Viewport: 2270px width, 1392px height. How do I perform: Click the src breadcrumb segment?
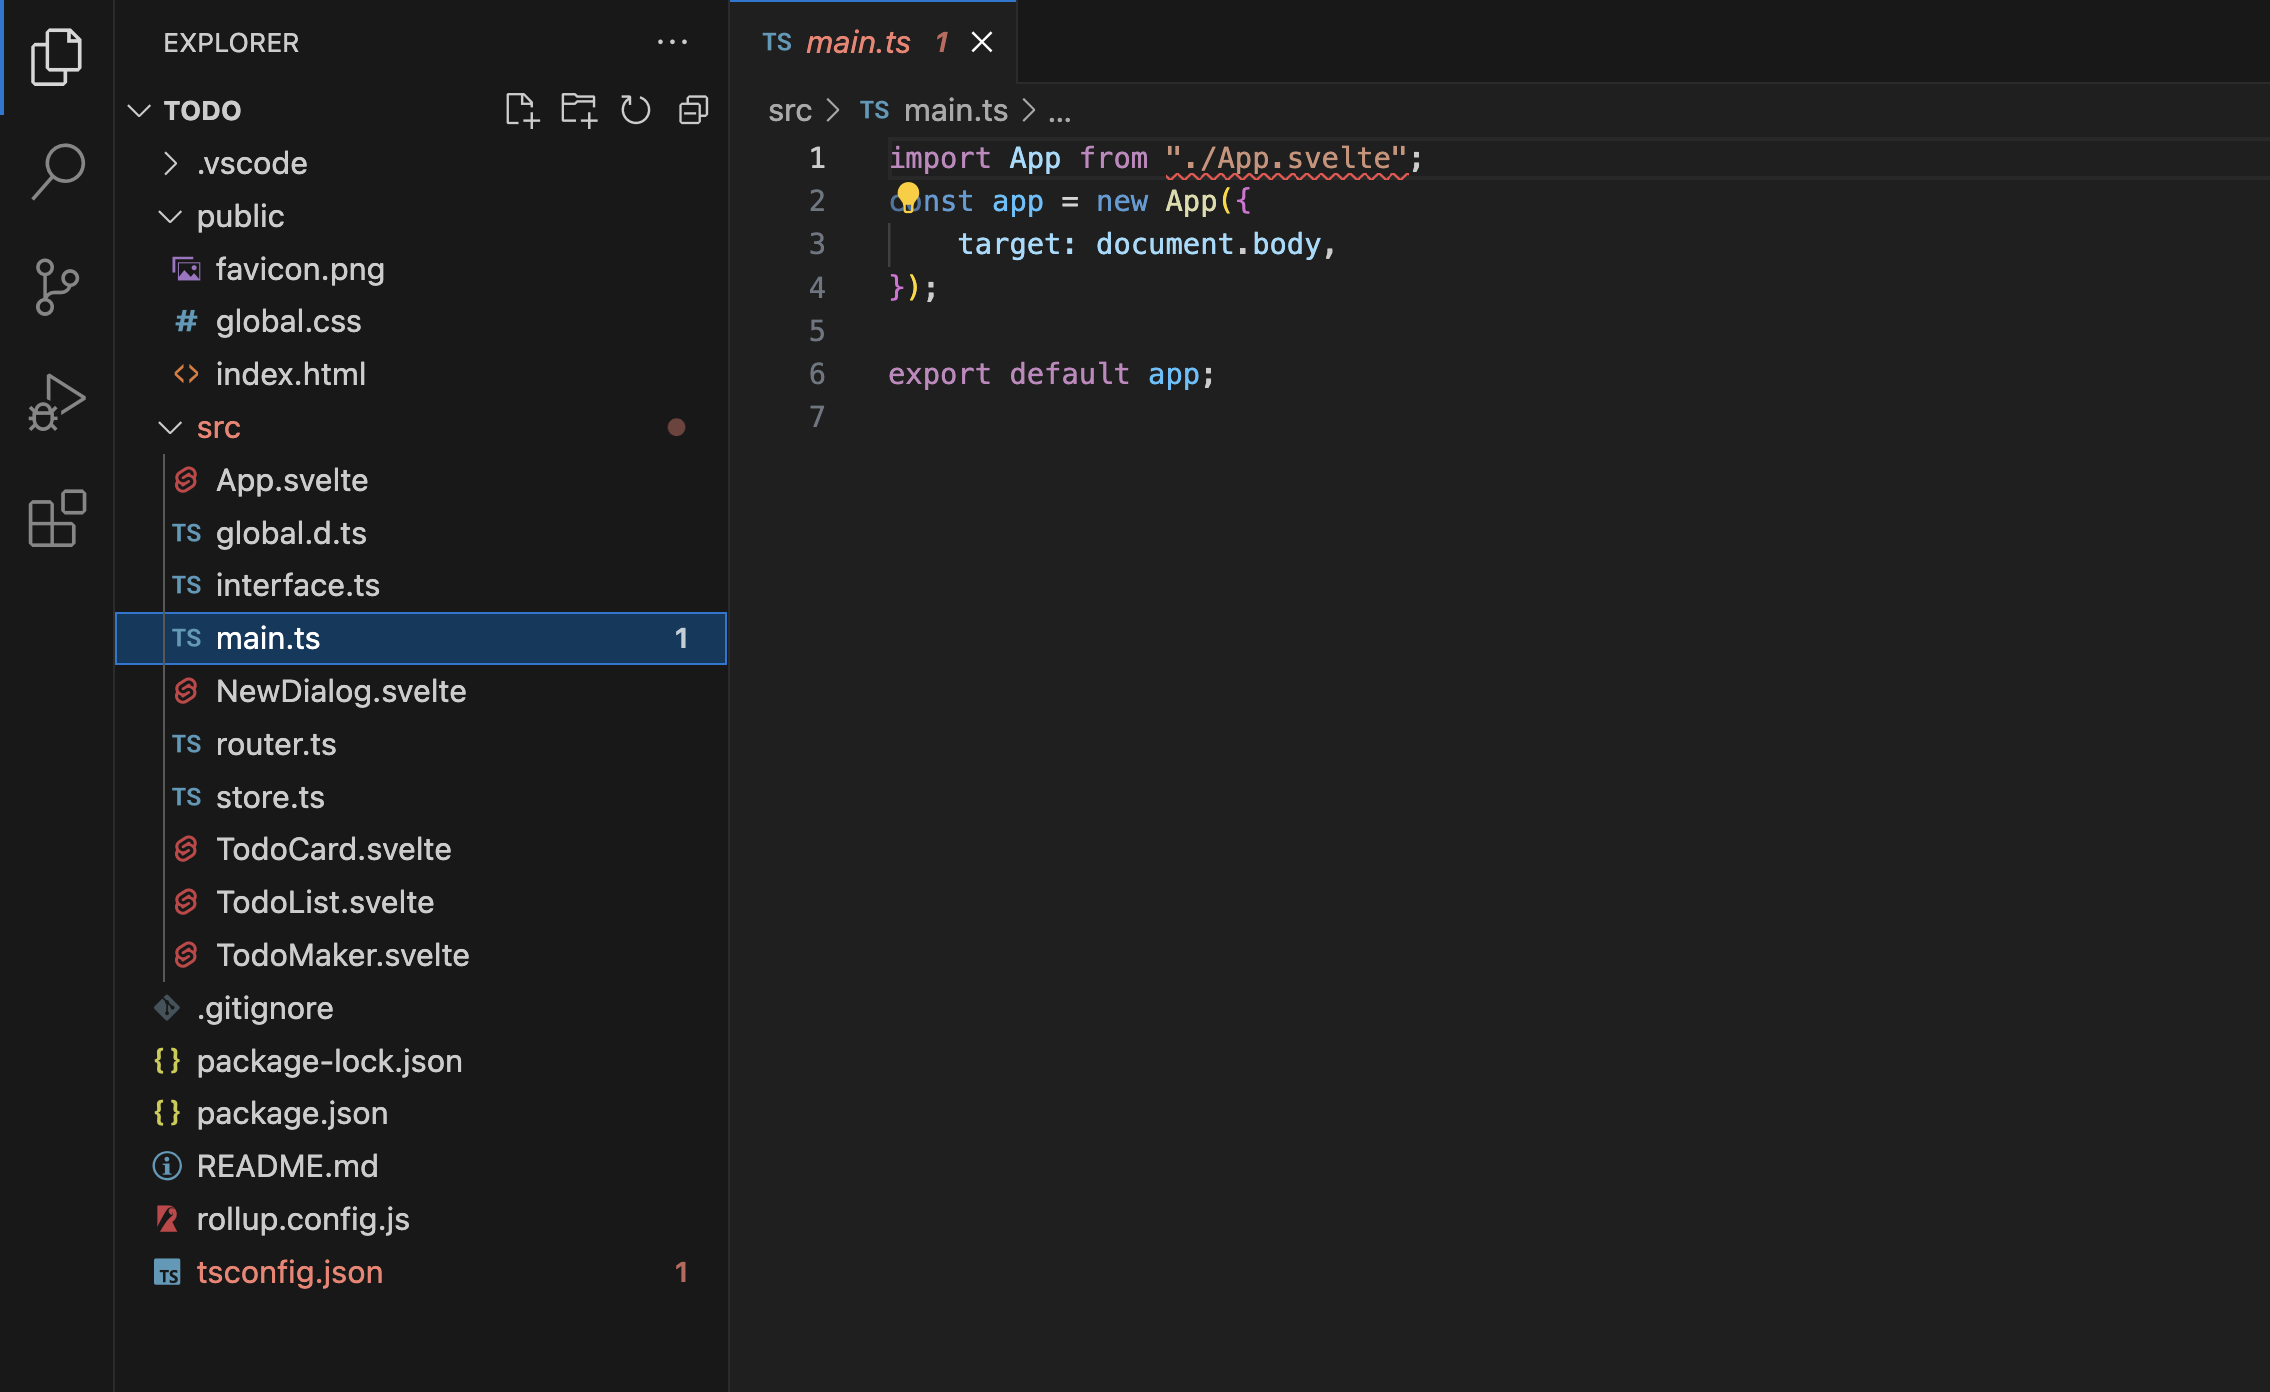tap(789, 110)
